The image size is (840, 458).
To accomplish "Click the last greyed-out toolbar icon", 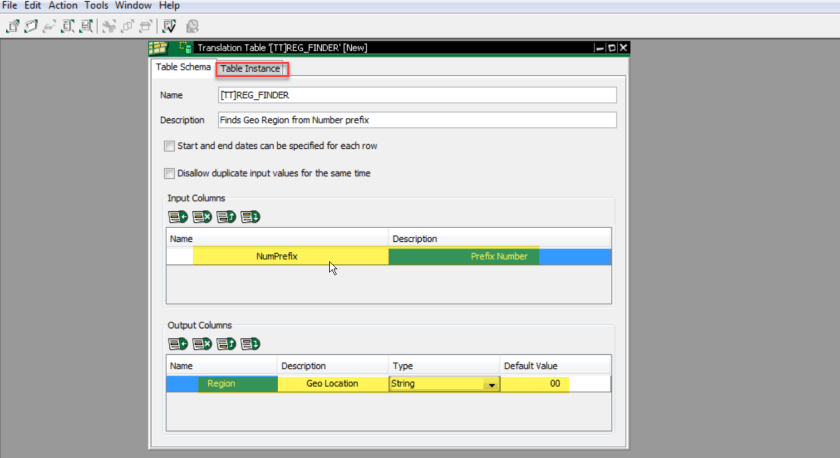I will 192,26.
